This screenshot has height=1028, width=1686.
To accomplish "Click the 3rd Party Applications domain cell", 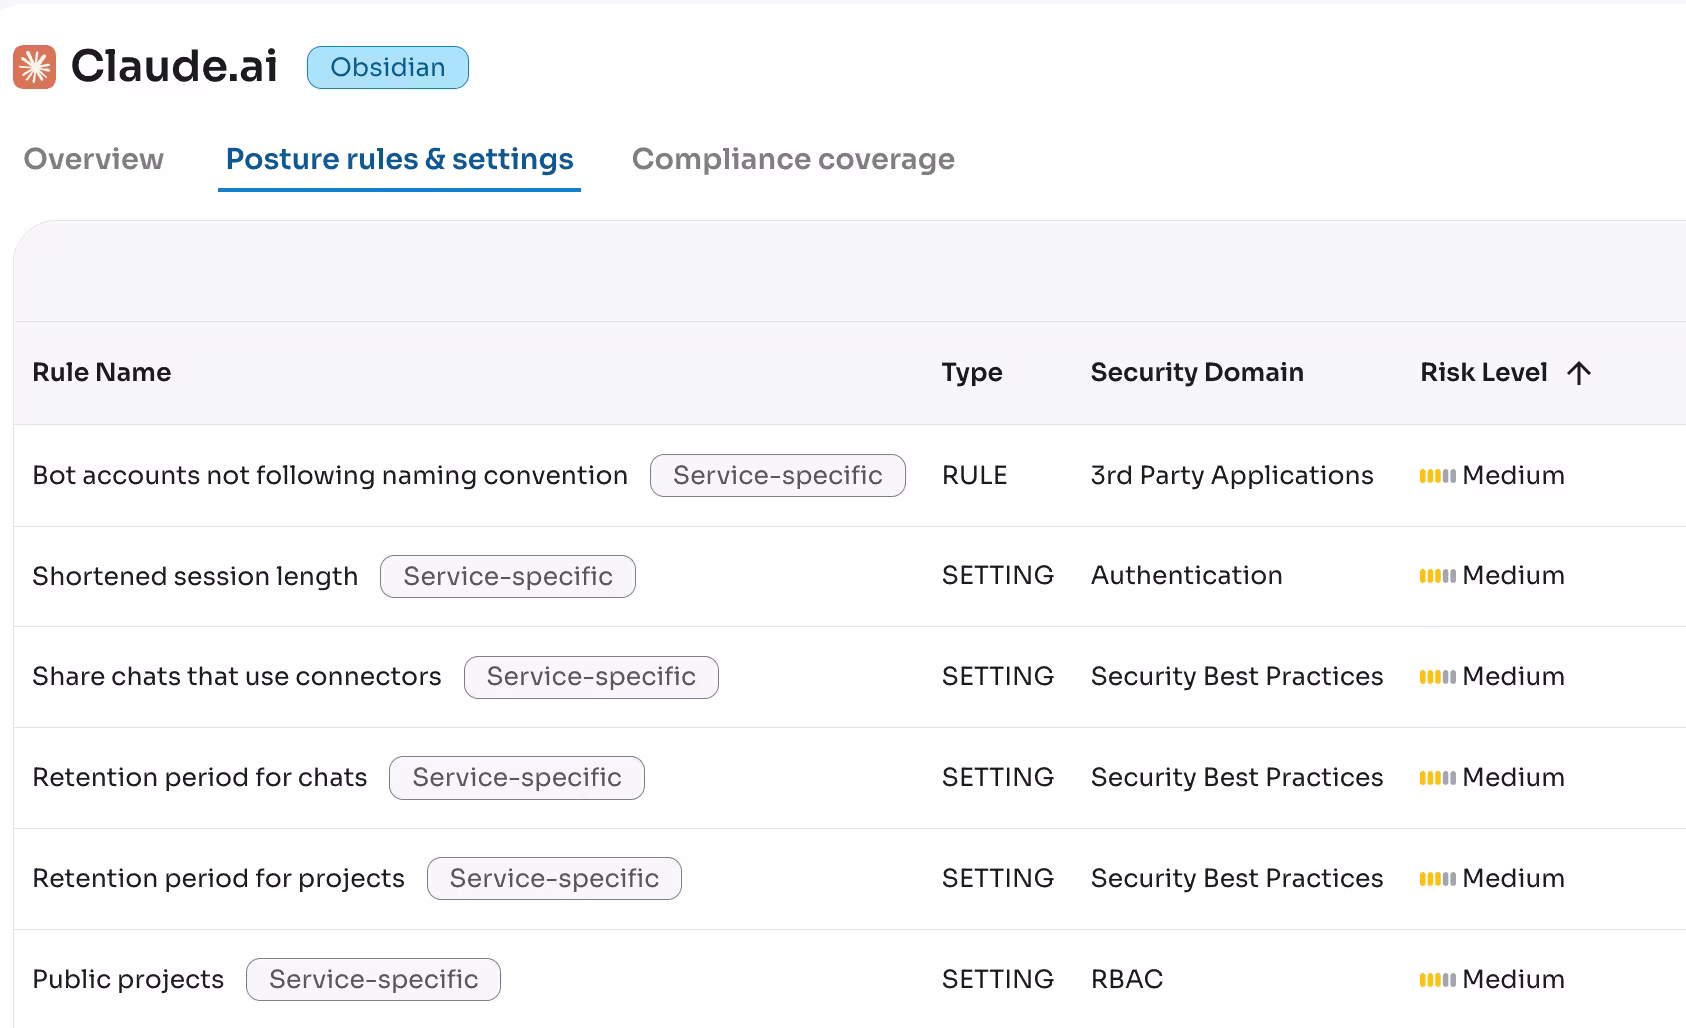I will tap(1232, 475).
